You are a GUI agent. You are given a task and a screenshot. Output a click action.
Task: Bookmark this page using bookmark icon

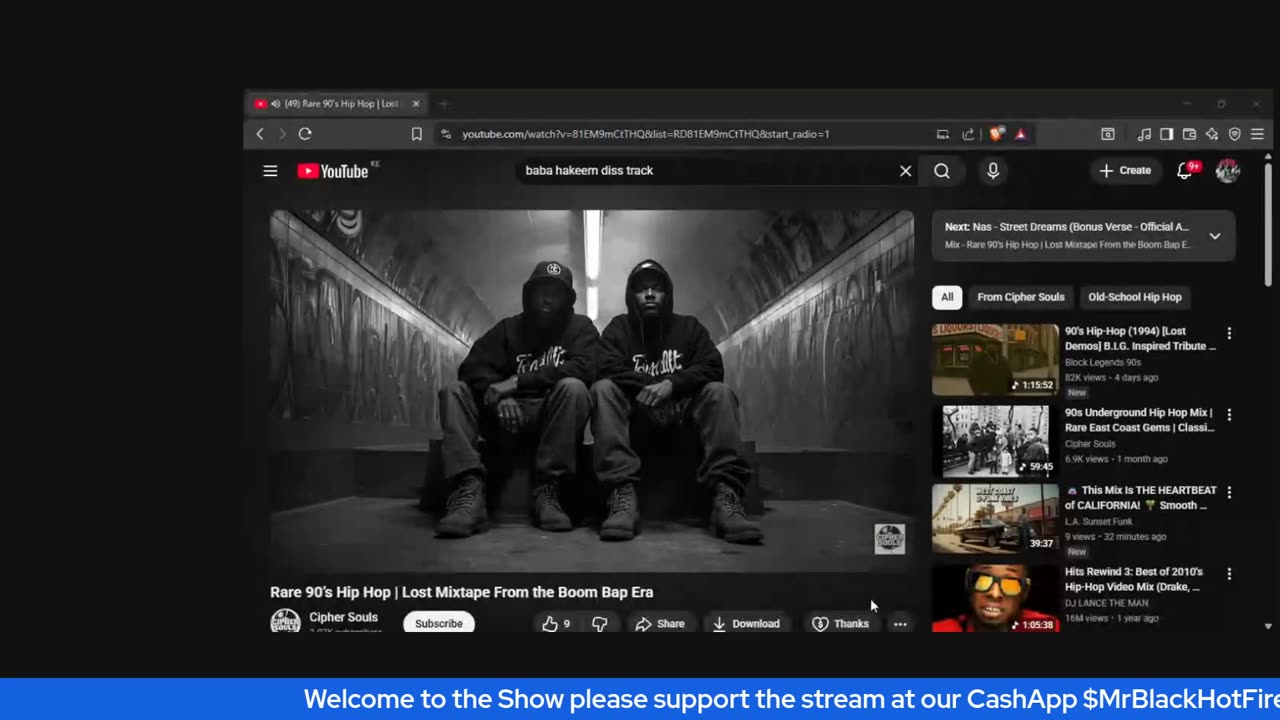pyautogui.click(x=417, y=134)
